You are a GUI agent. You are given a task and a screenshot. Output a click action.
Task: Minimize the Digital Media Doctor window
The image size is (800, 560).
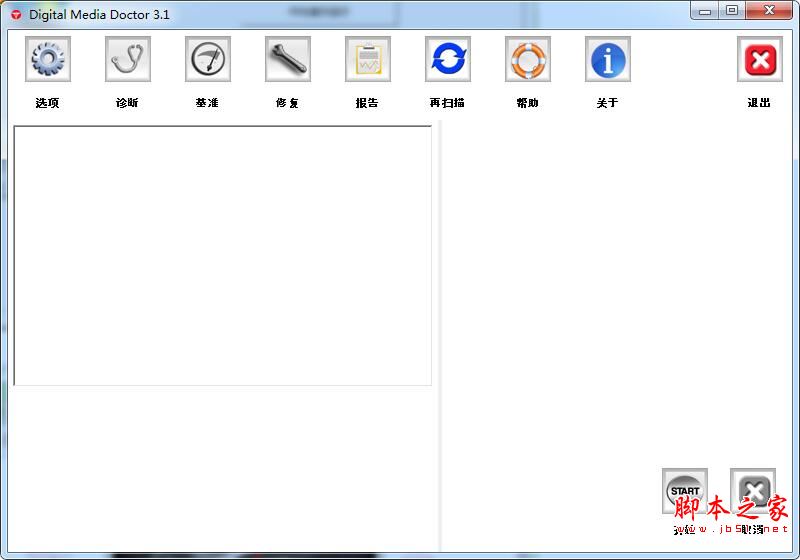pyautogui.click(x=705, y=11)
